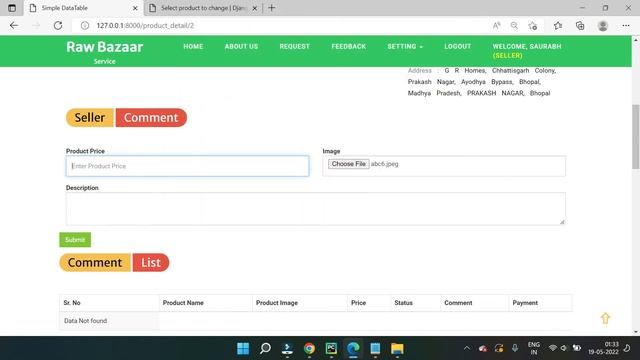The width and height of the screenshot is (640, 360).
Task: Open the volume tray icon
Action: click(564, 348)
